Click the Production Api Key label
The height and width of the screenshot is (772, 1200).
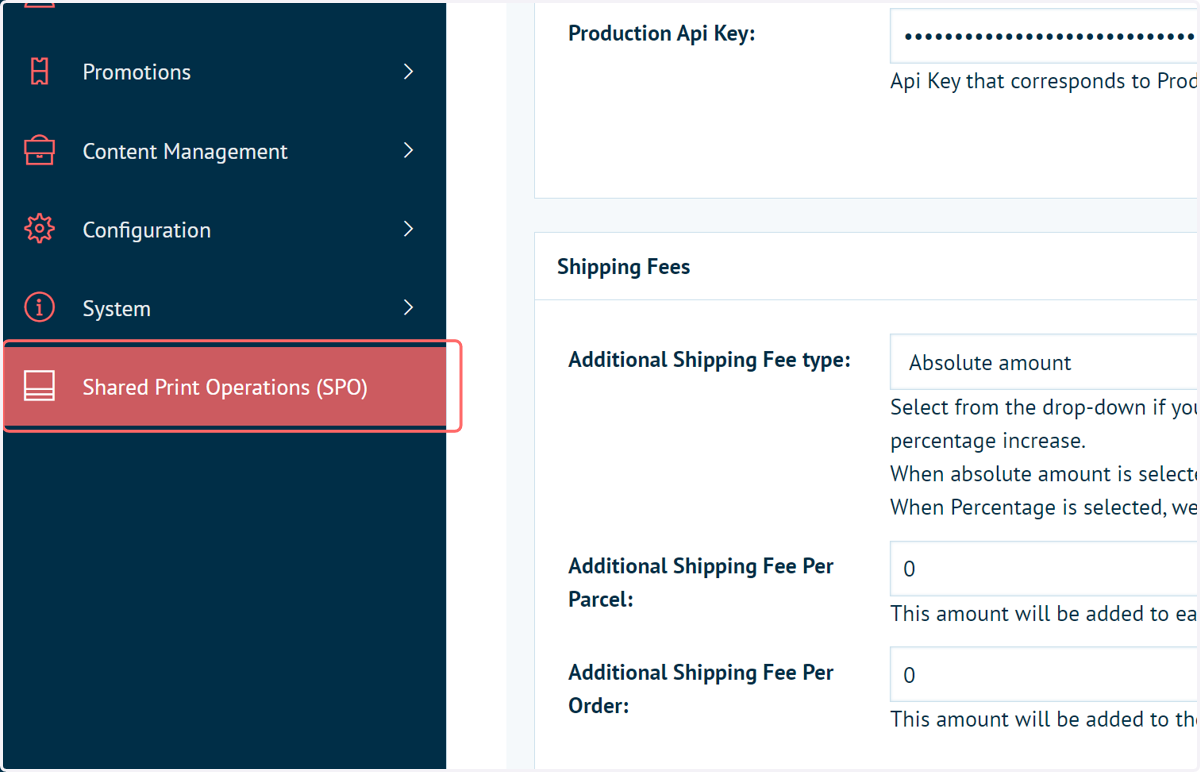(662, 34)
